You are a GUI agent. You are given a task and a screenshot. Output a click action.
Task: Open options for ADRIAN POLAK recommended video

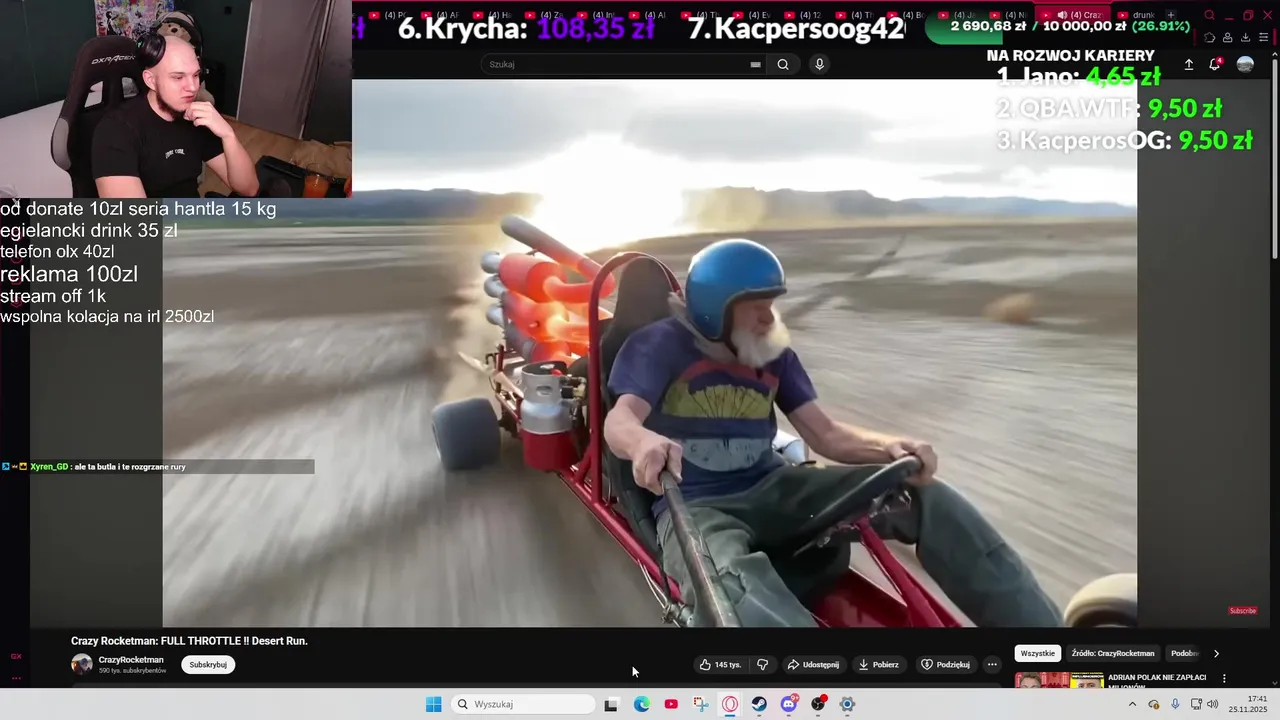click(1224, 679)
